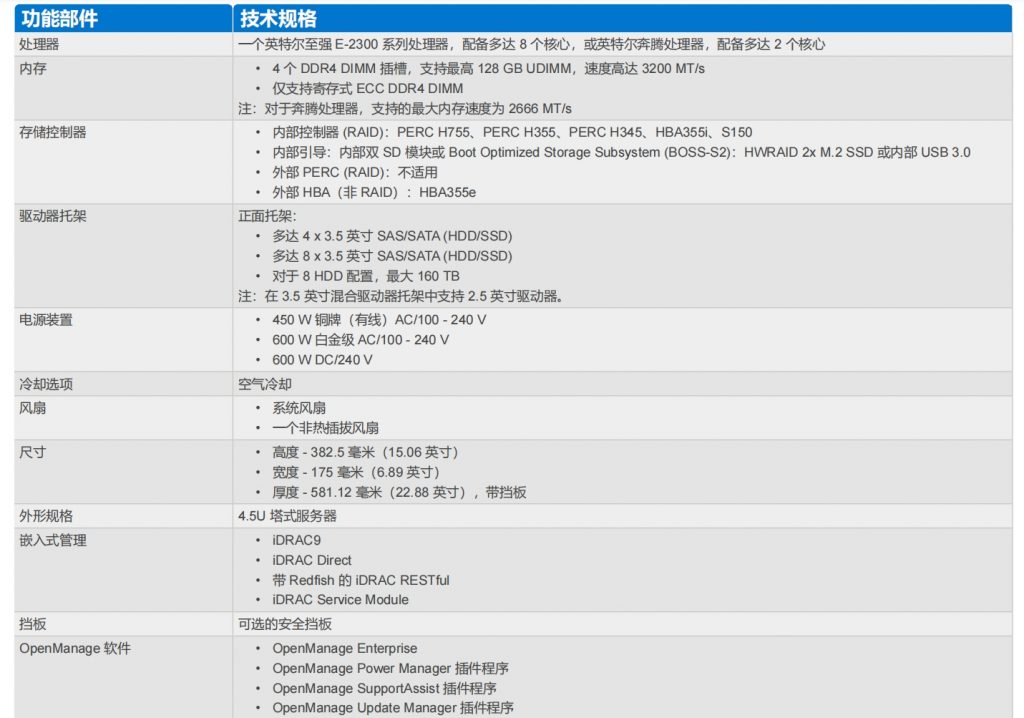Click 对于 8 HDD 配置，最大 160 TB
Viewport: 1024px width, 718px height.
coord(366,276)
